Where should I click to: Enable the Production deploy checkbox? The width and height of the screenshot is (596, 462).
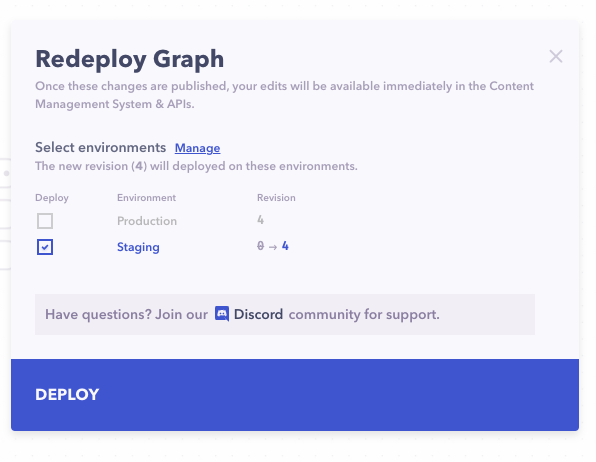point(45,221)
